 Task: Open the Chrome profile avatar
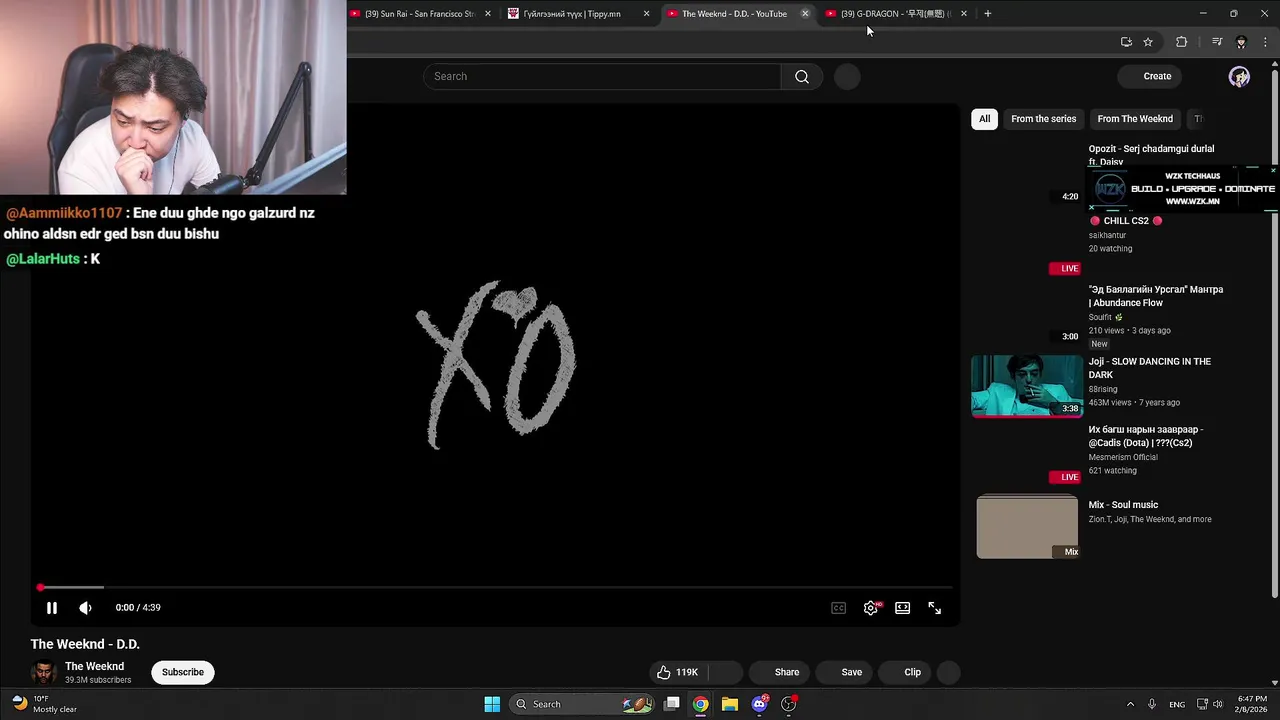point(1241,42)
